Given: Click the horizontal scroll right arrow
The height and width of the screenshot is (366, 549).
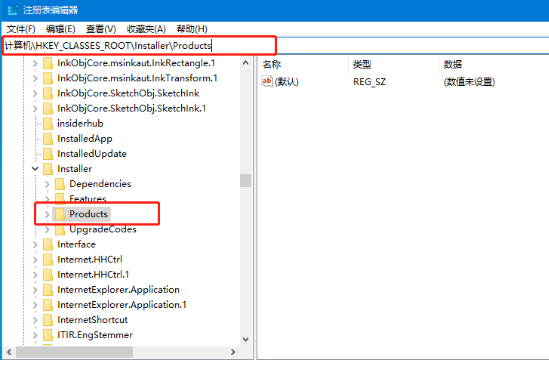Looking at the screenshot, I should 233,352.
